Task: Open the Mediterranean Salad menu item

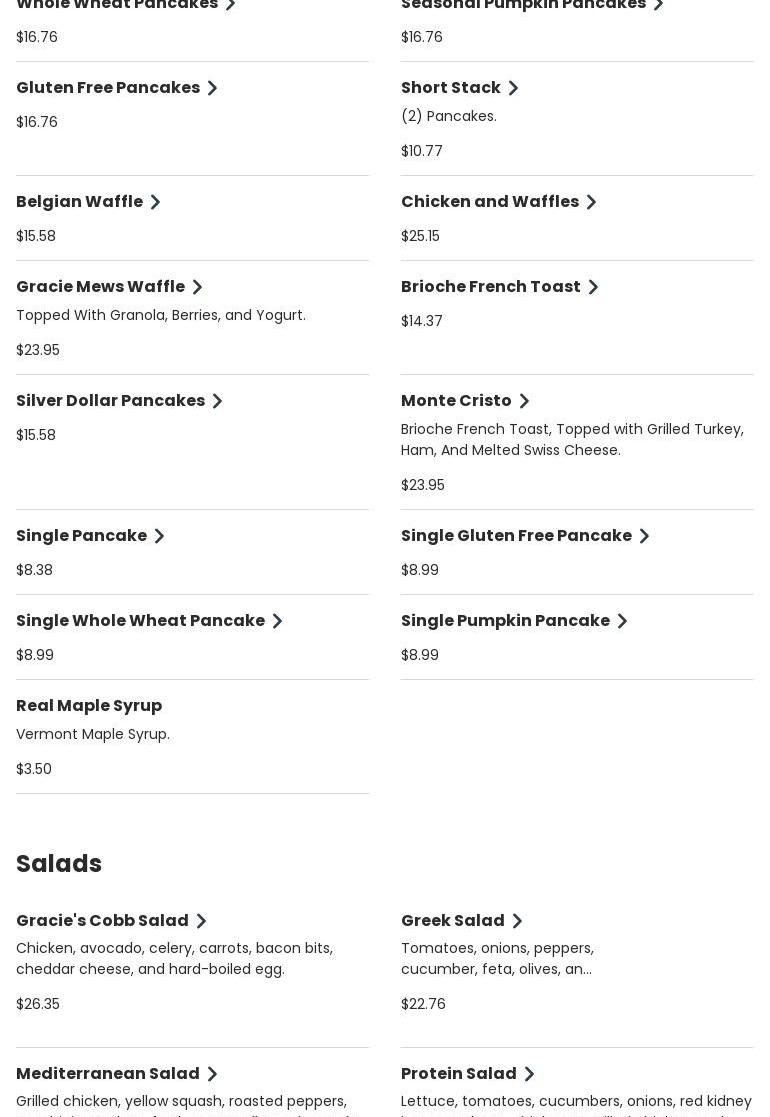Action: pos(108,1073)
